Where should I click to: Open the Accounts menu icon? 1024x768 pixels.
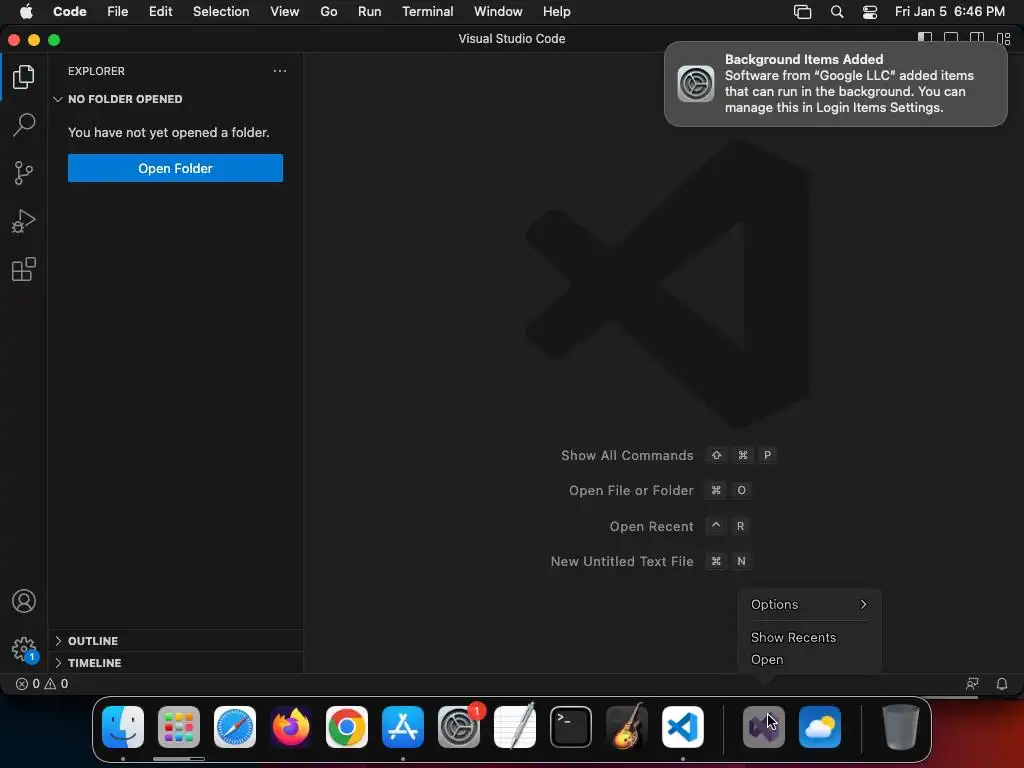pyautogui.click(x=24, y=601)
